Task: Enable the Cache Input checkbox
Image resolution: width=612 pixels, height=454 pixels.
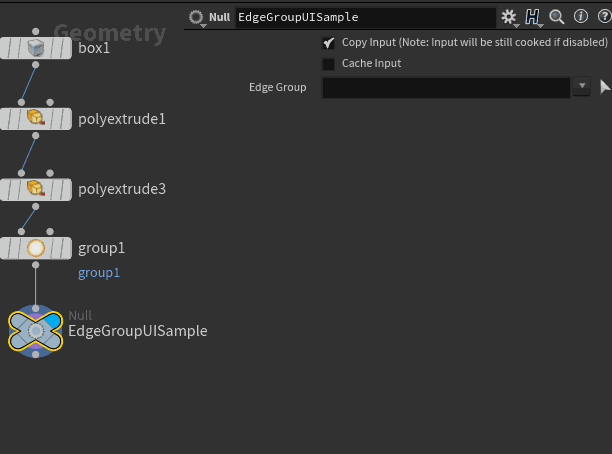Action: (328, 64)
